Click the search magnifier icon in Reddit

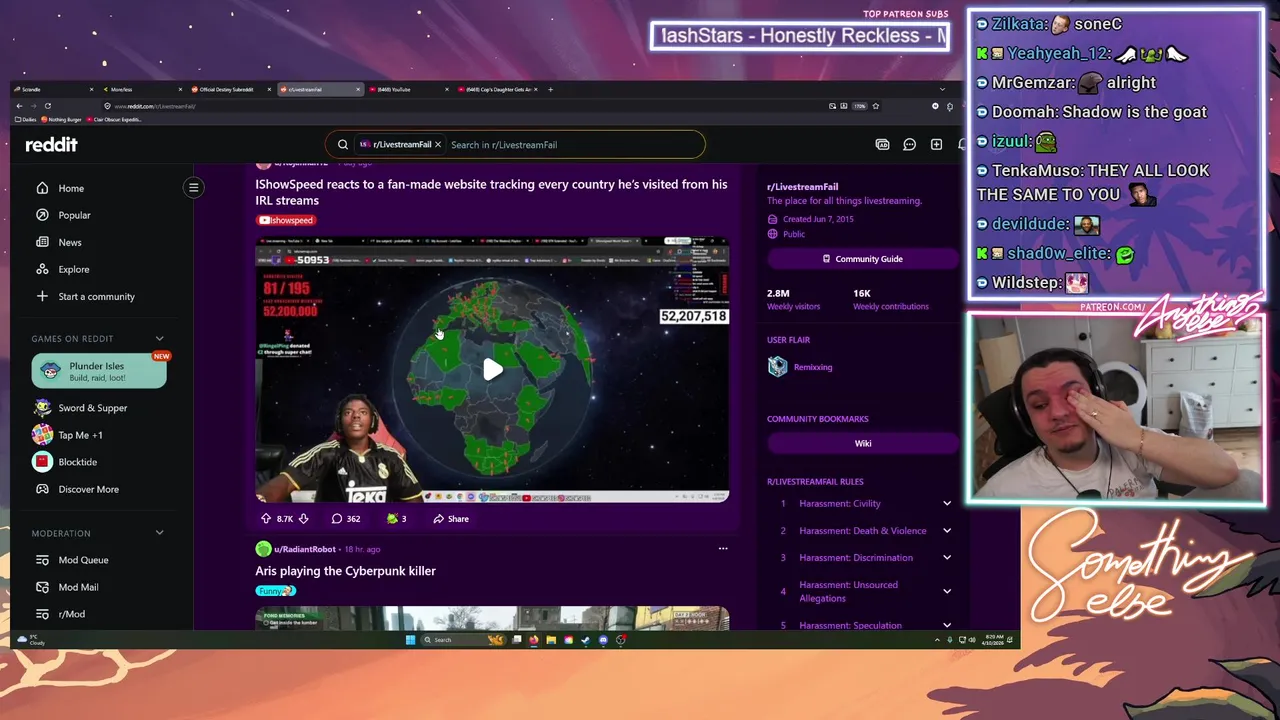343,144
